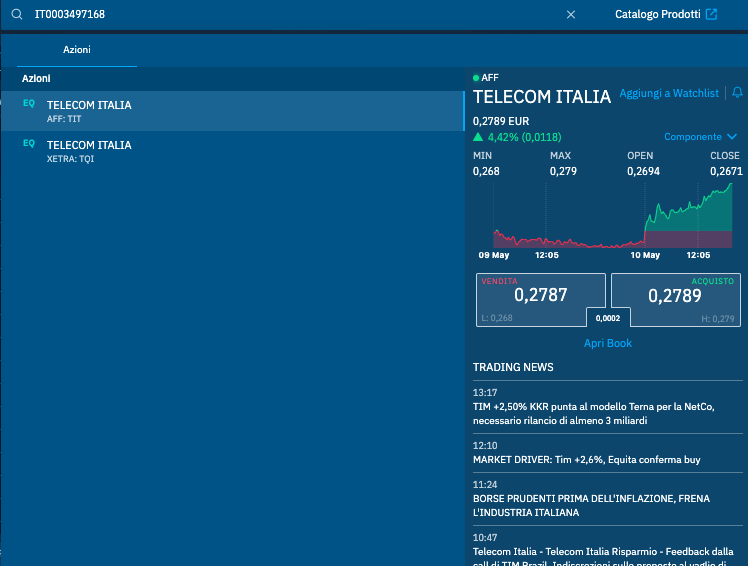Click Aggiungi a Watchlist link
748x566 pixels.
tap(669, 94)
